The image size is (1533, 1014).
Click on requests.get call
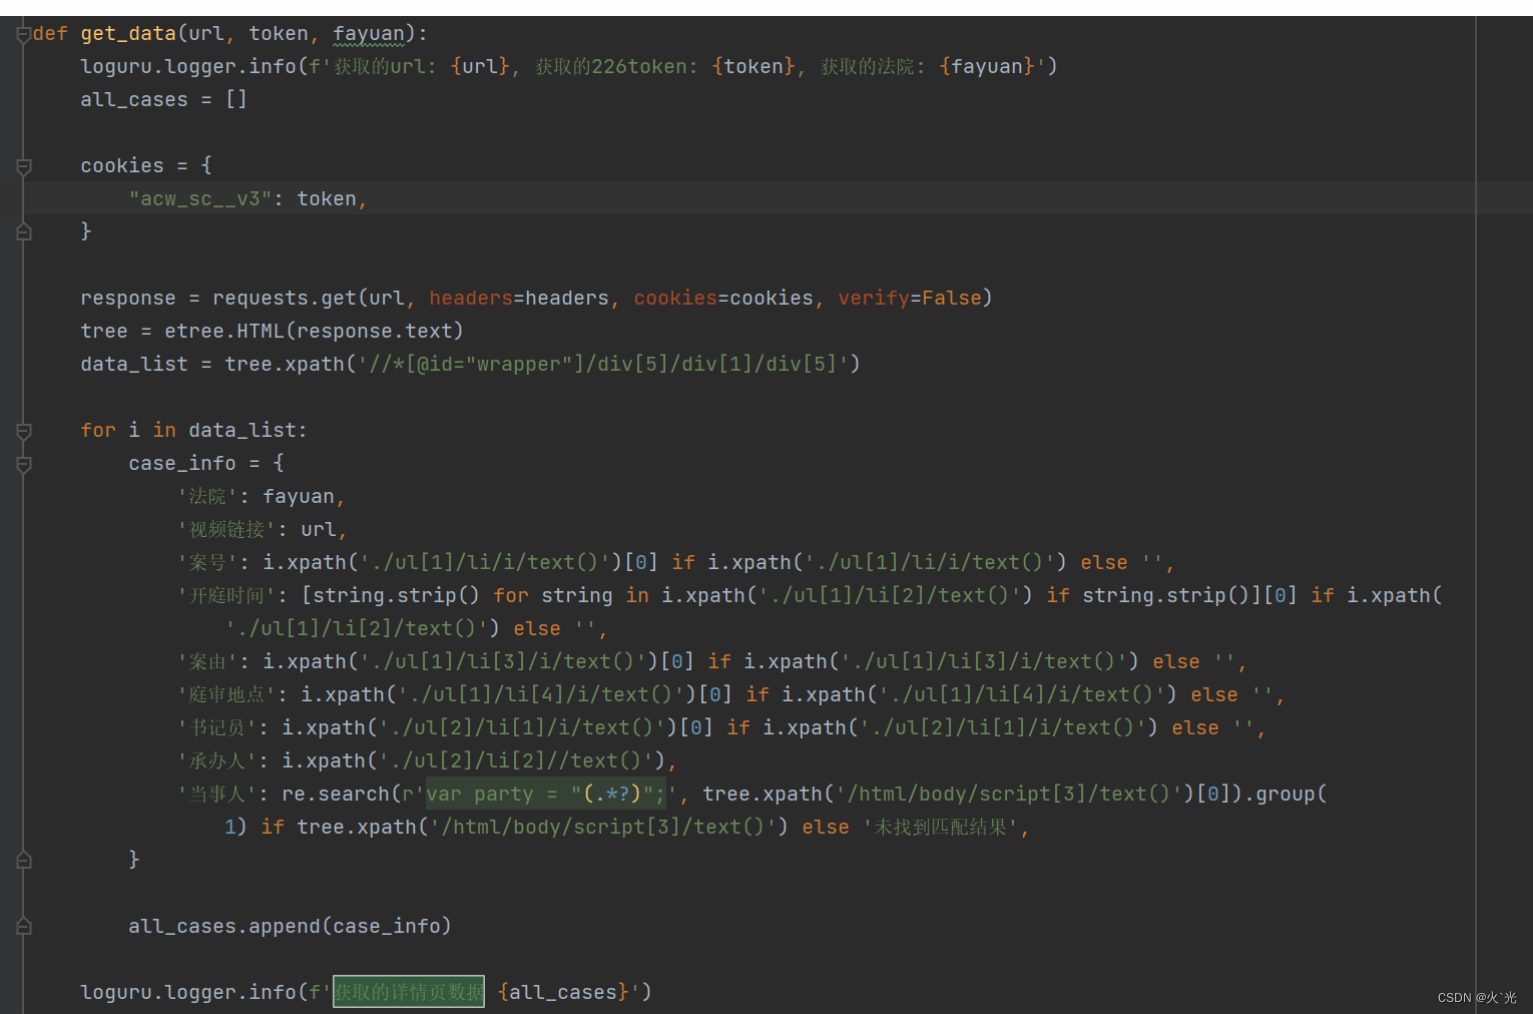pos(284,298)
